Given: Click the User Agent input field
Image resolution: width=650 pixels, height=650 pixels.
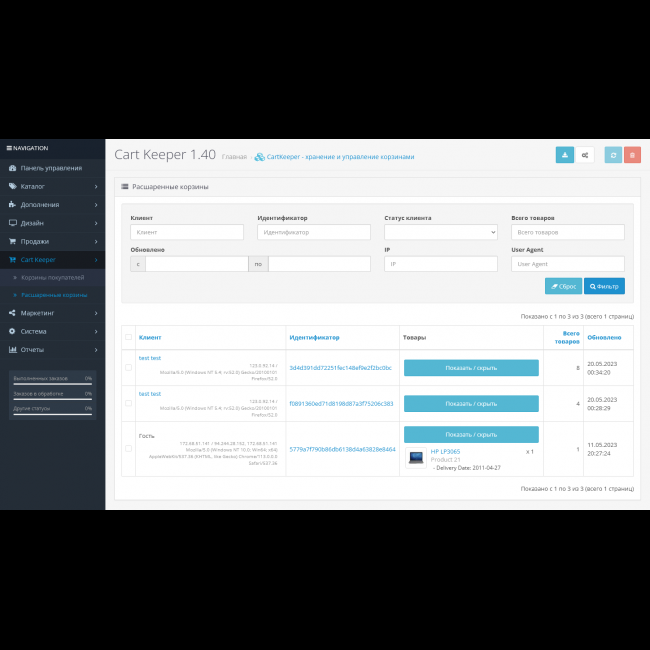Looking at the screenshot, I should click(567, 264).
